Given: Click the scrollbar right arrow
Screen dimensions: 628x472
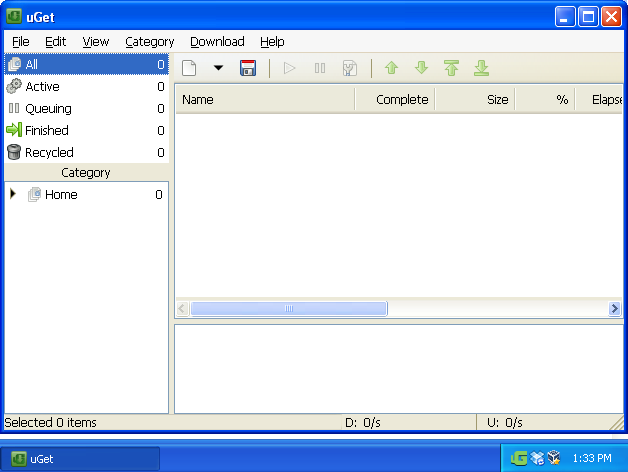Looking at the screenshot, I should (x=614, y=309).
